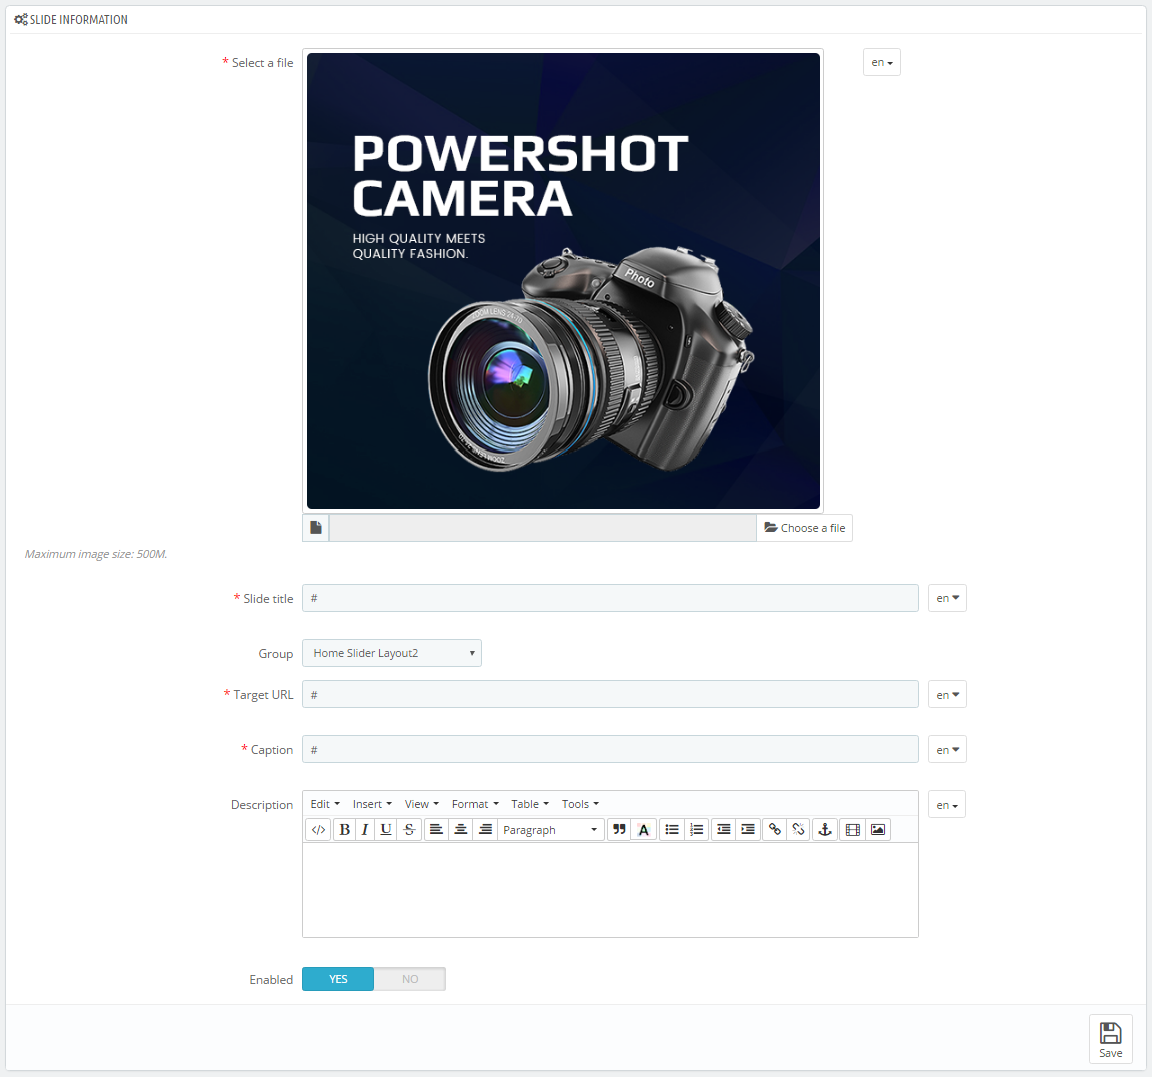The height and width of the screenshot is (1077, 1152).
Task: Insert an anchor
Action: (x=825, y=829)
